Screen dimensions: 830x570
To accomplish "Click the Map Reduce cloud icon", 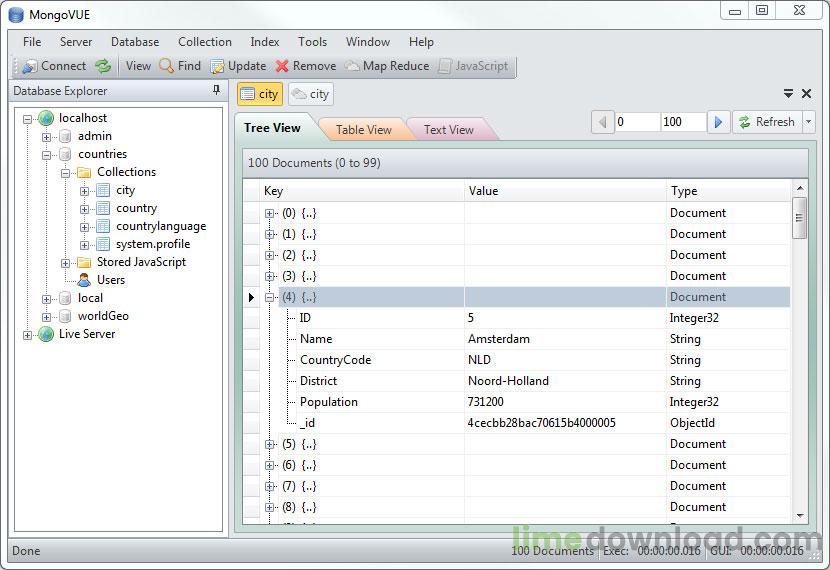I will point(352,66).
